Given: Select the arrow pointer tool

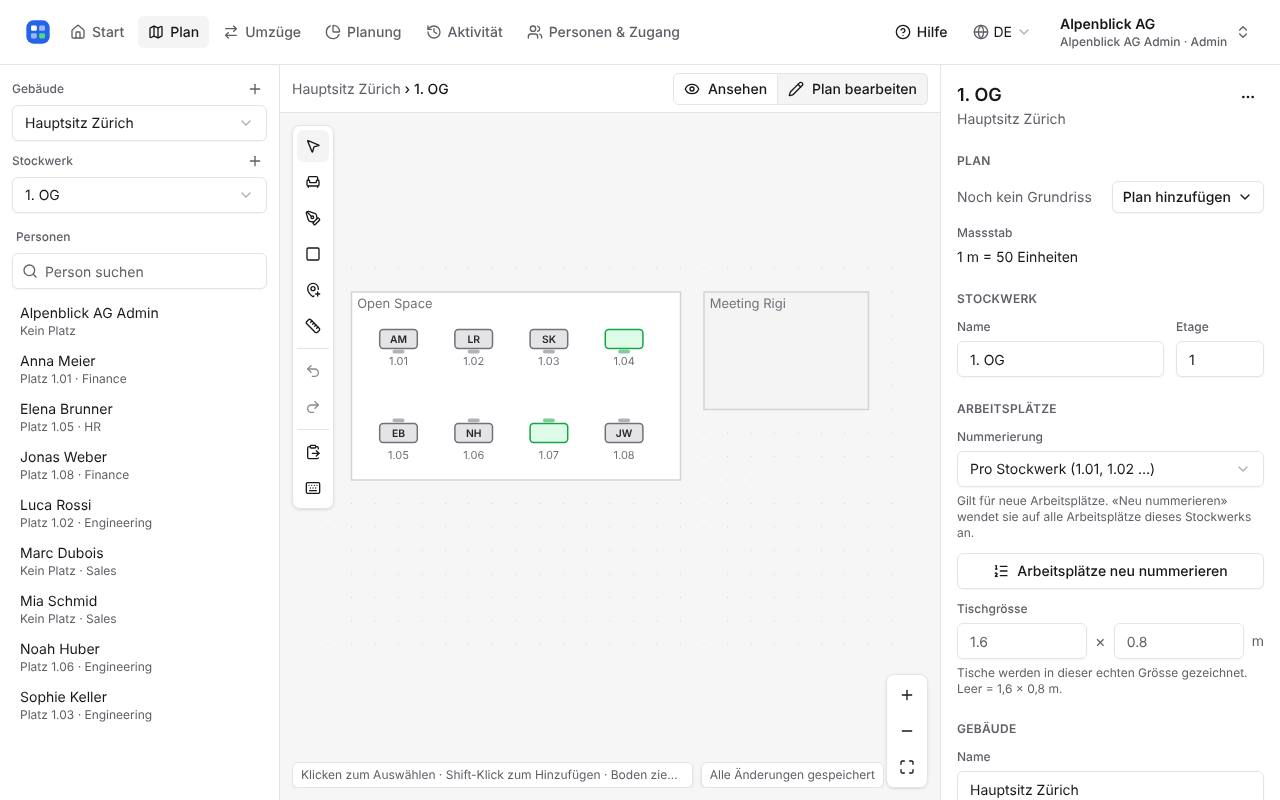Looking at the screenshot, I should pyautogui.click(x=313, y=146).
